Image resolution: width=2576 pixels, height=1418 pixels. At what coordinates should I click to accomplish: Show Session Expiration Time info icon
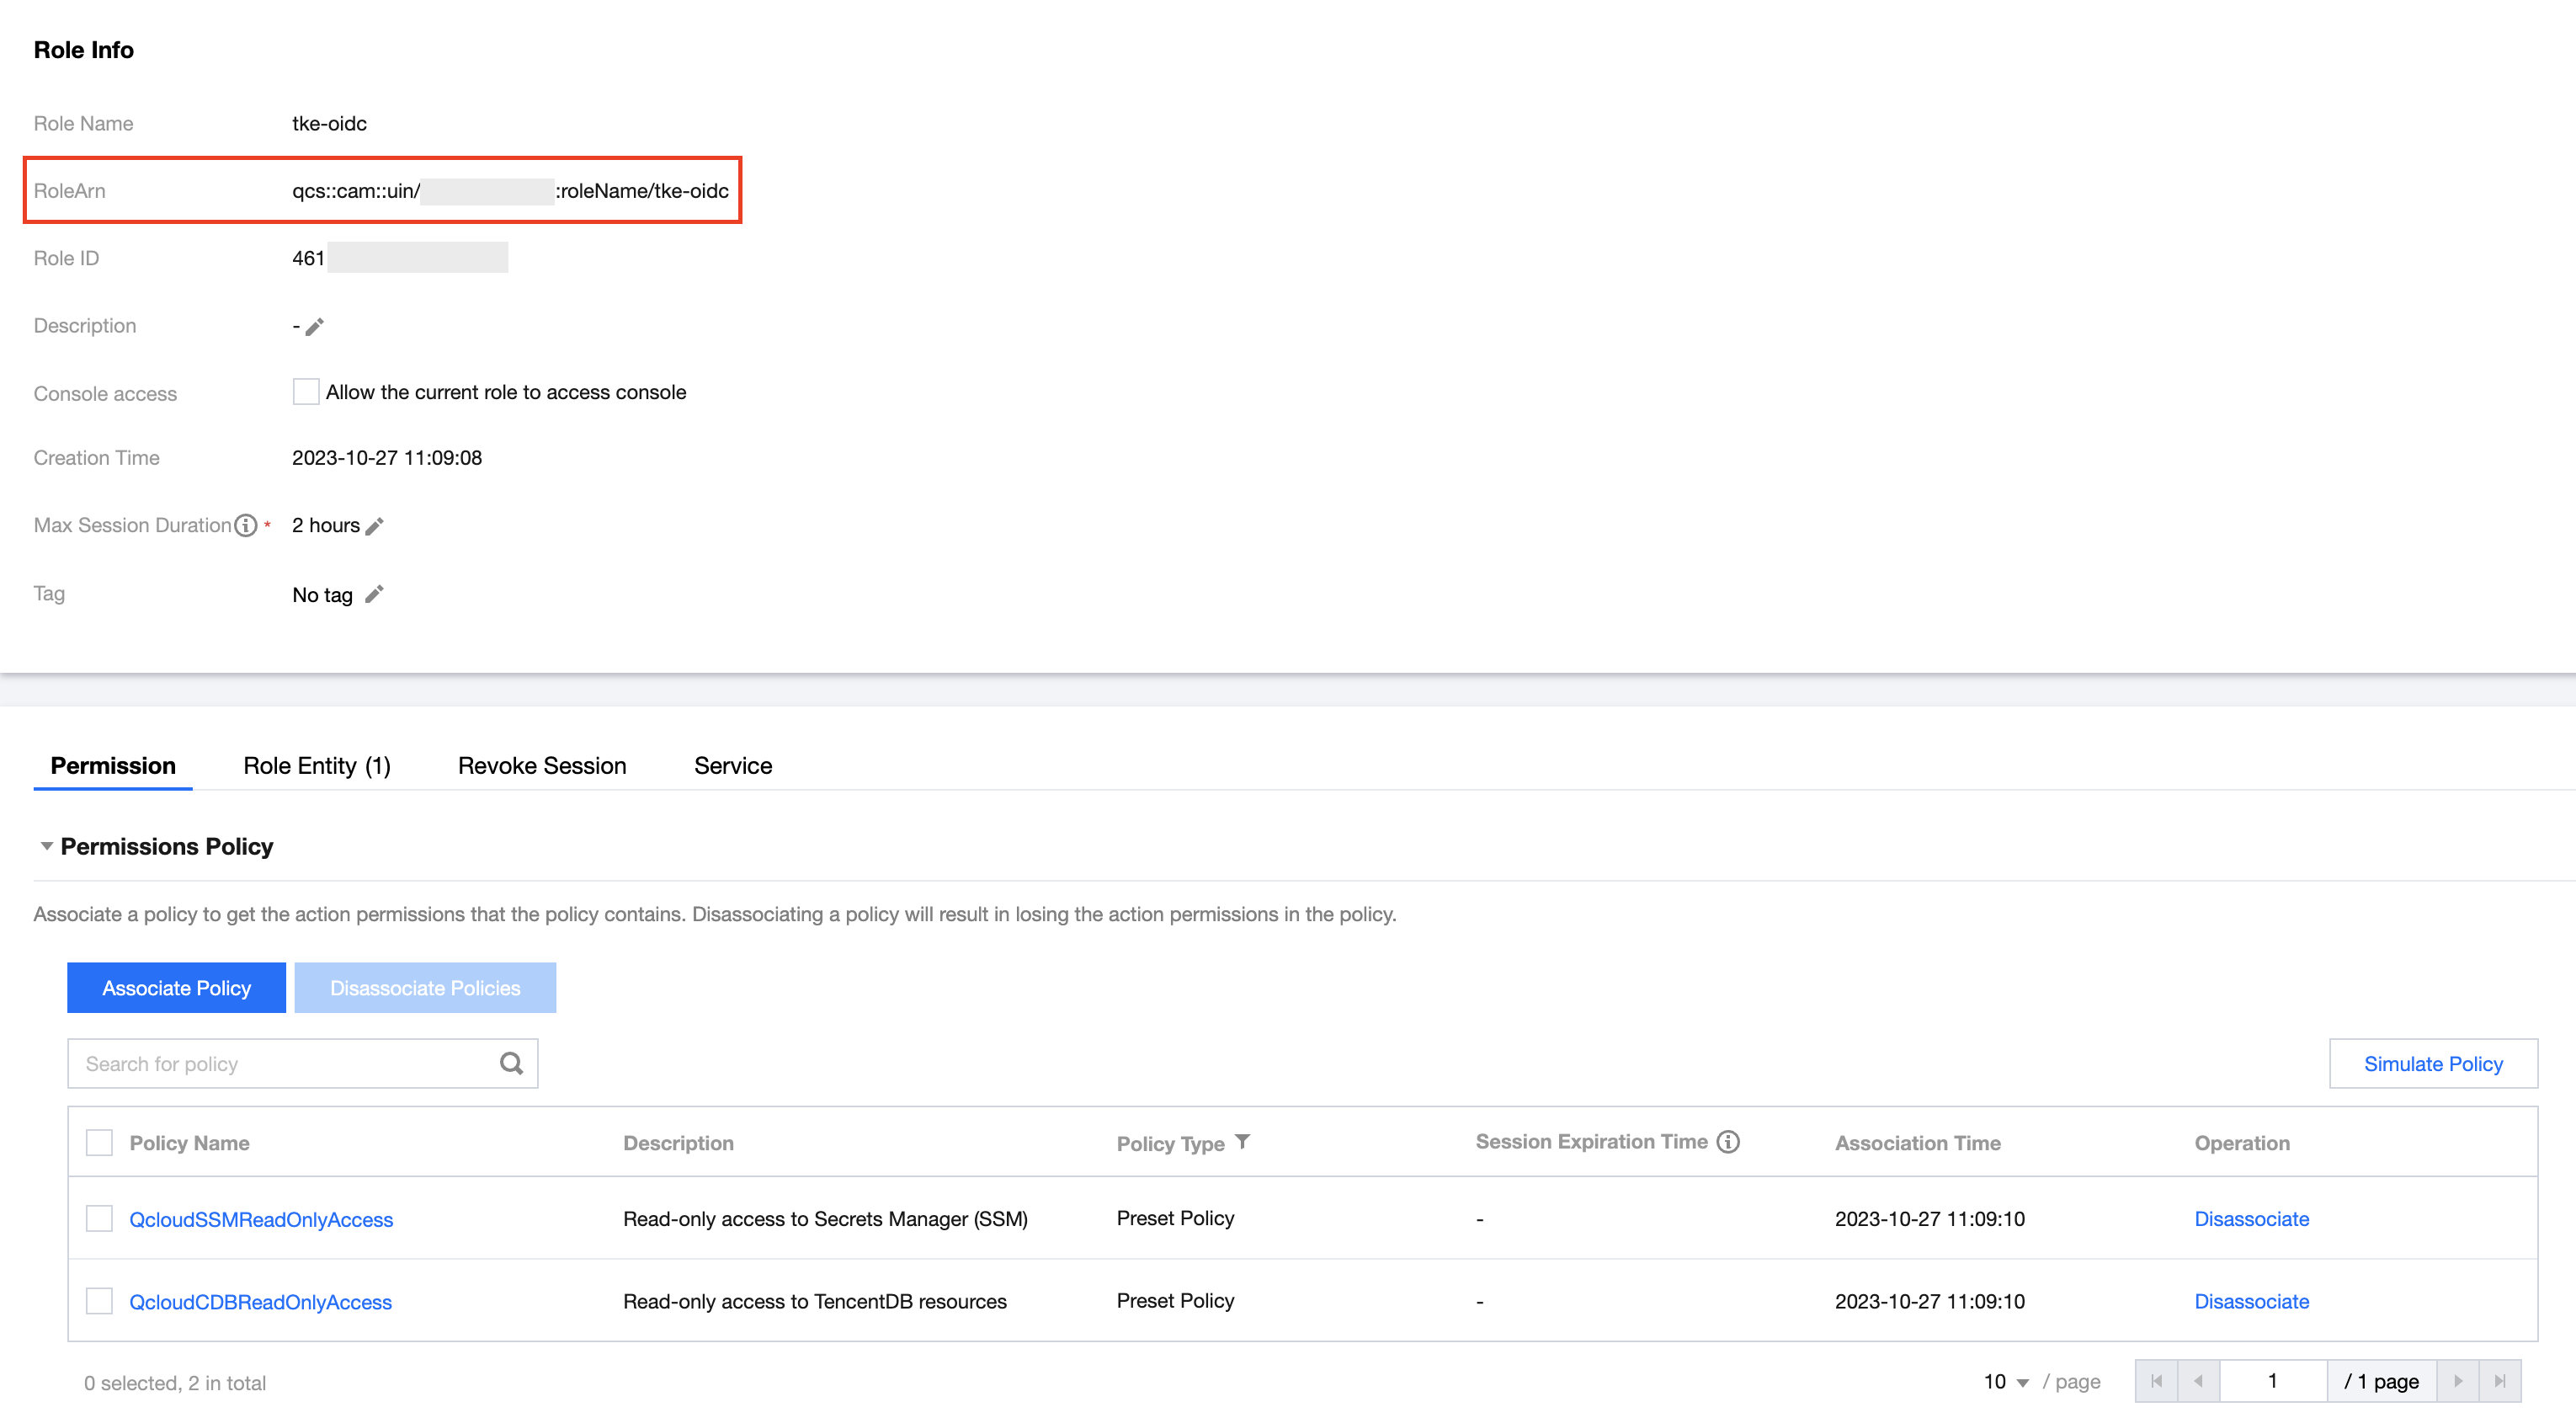(1729, 1142)
